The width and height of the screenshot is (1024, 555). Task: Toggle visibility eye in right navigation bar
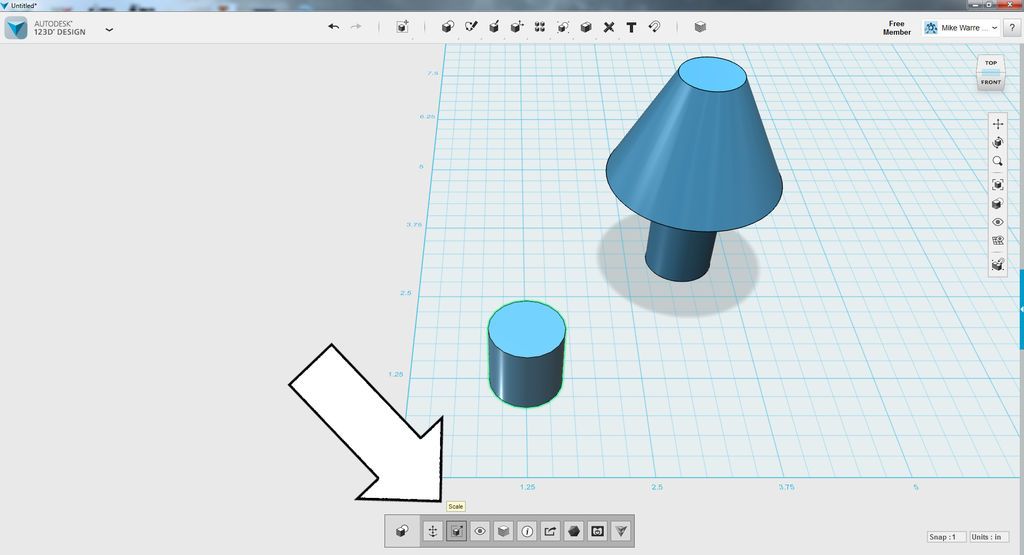[x=997, y=222]
